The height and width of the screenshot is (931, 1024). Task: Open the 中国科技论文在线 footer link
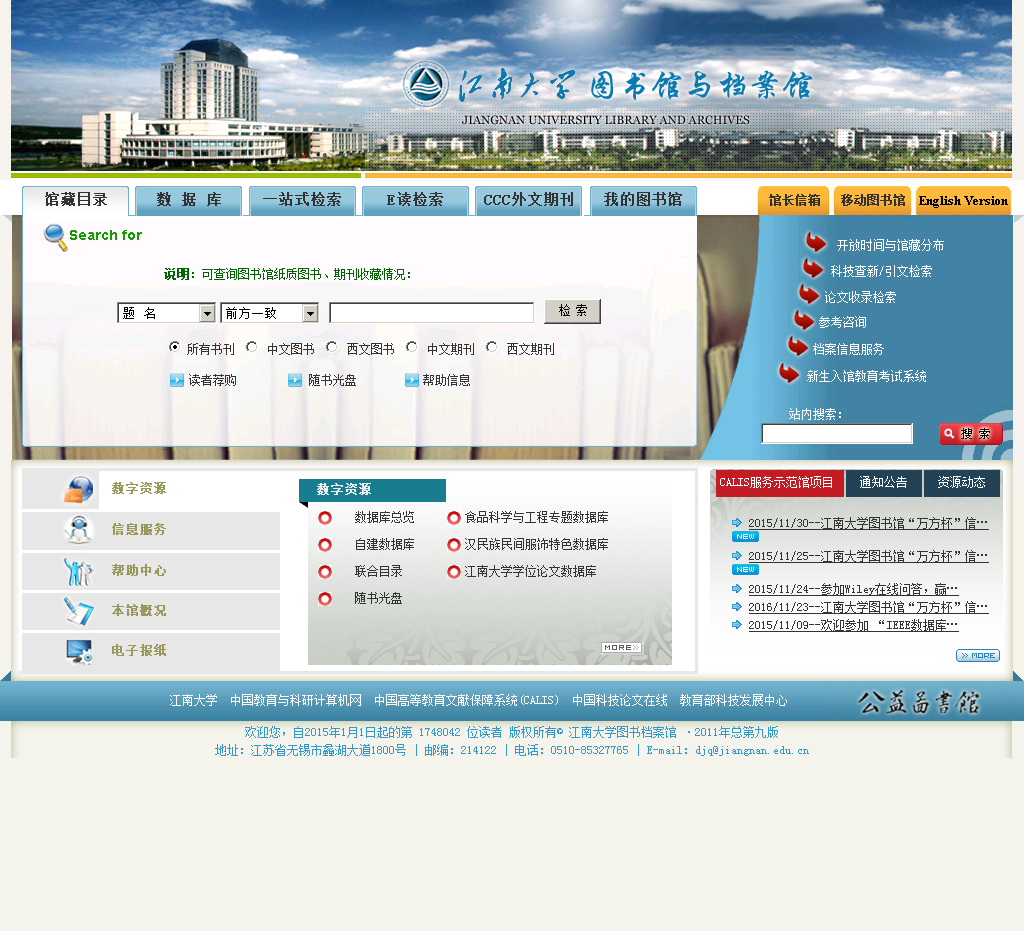(x=620, y=701)
